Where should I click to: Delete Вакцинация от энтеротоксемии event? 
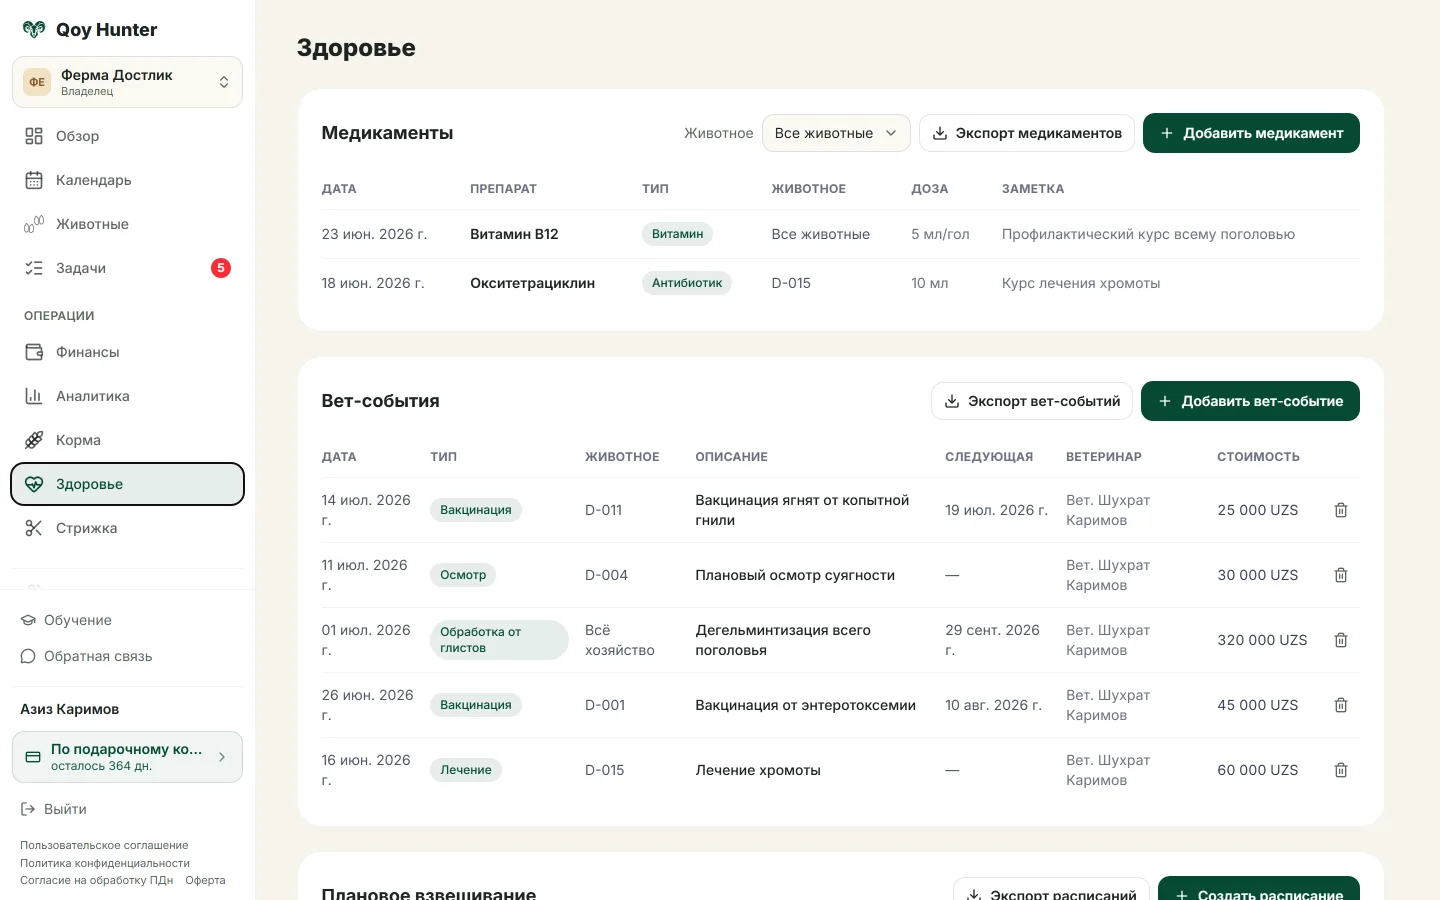1341,705
